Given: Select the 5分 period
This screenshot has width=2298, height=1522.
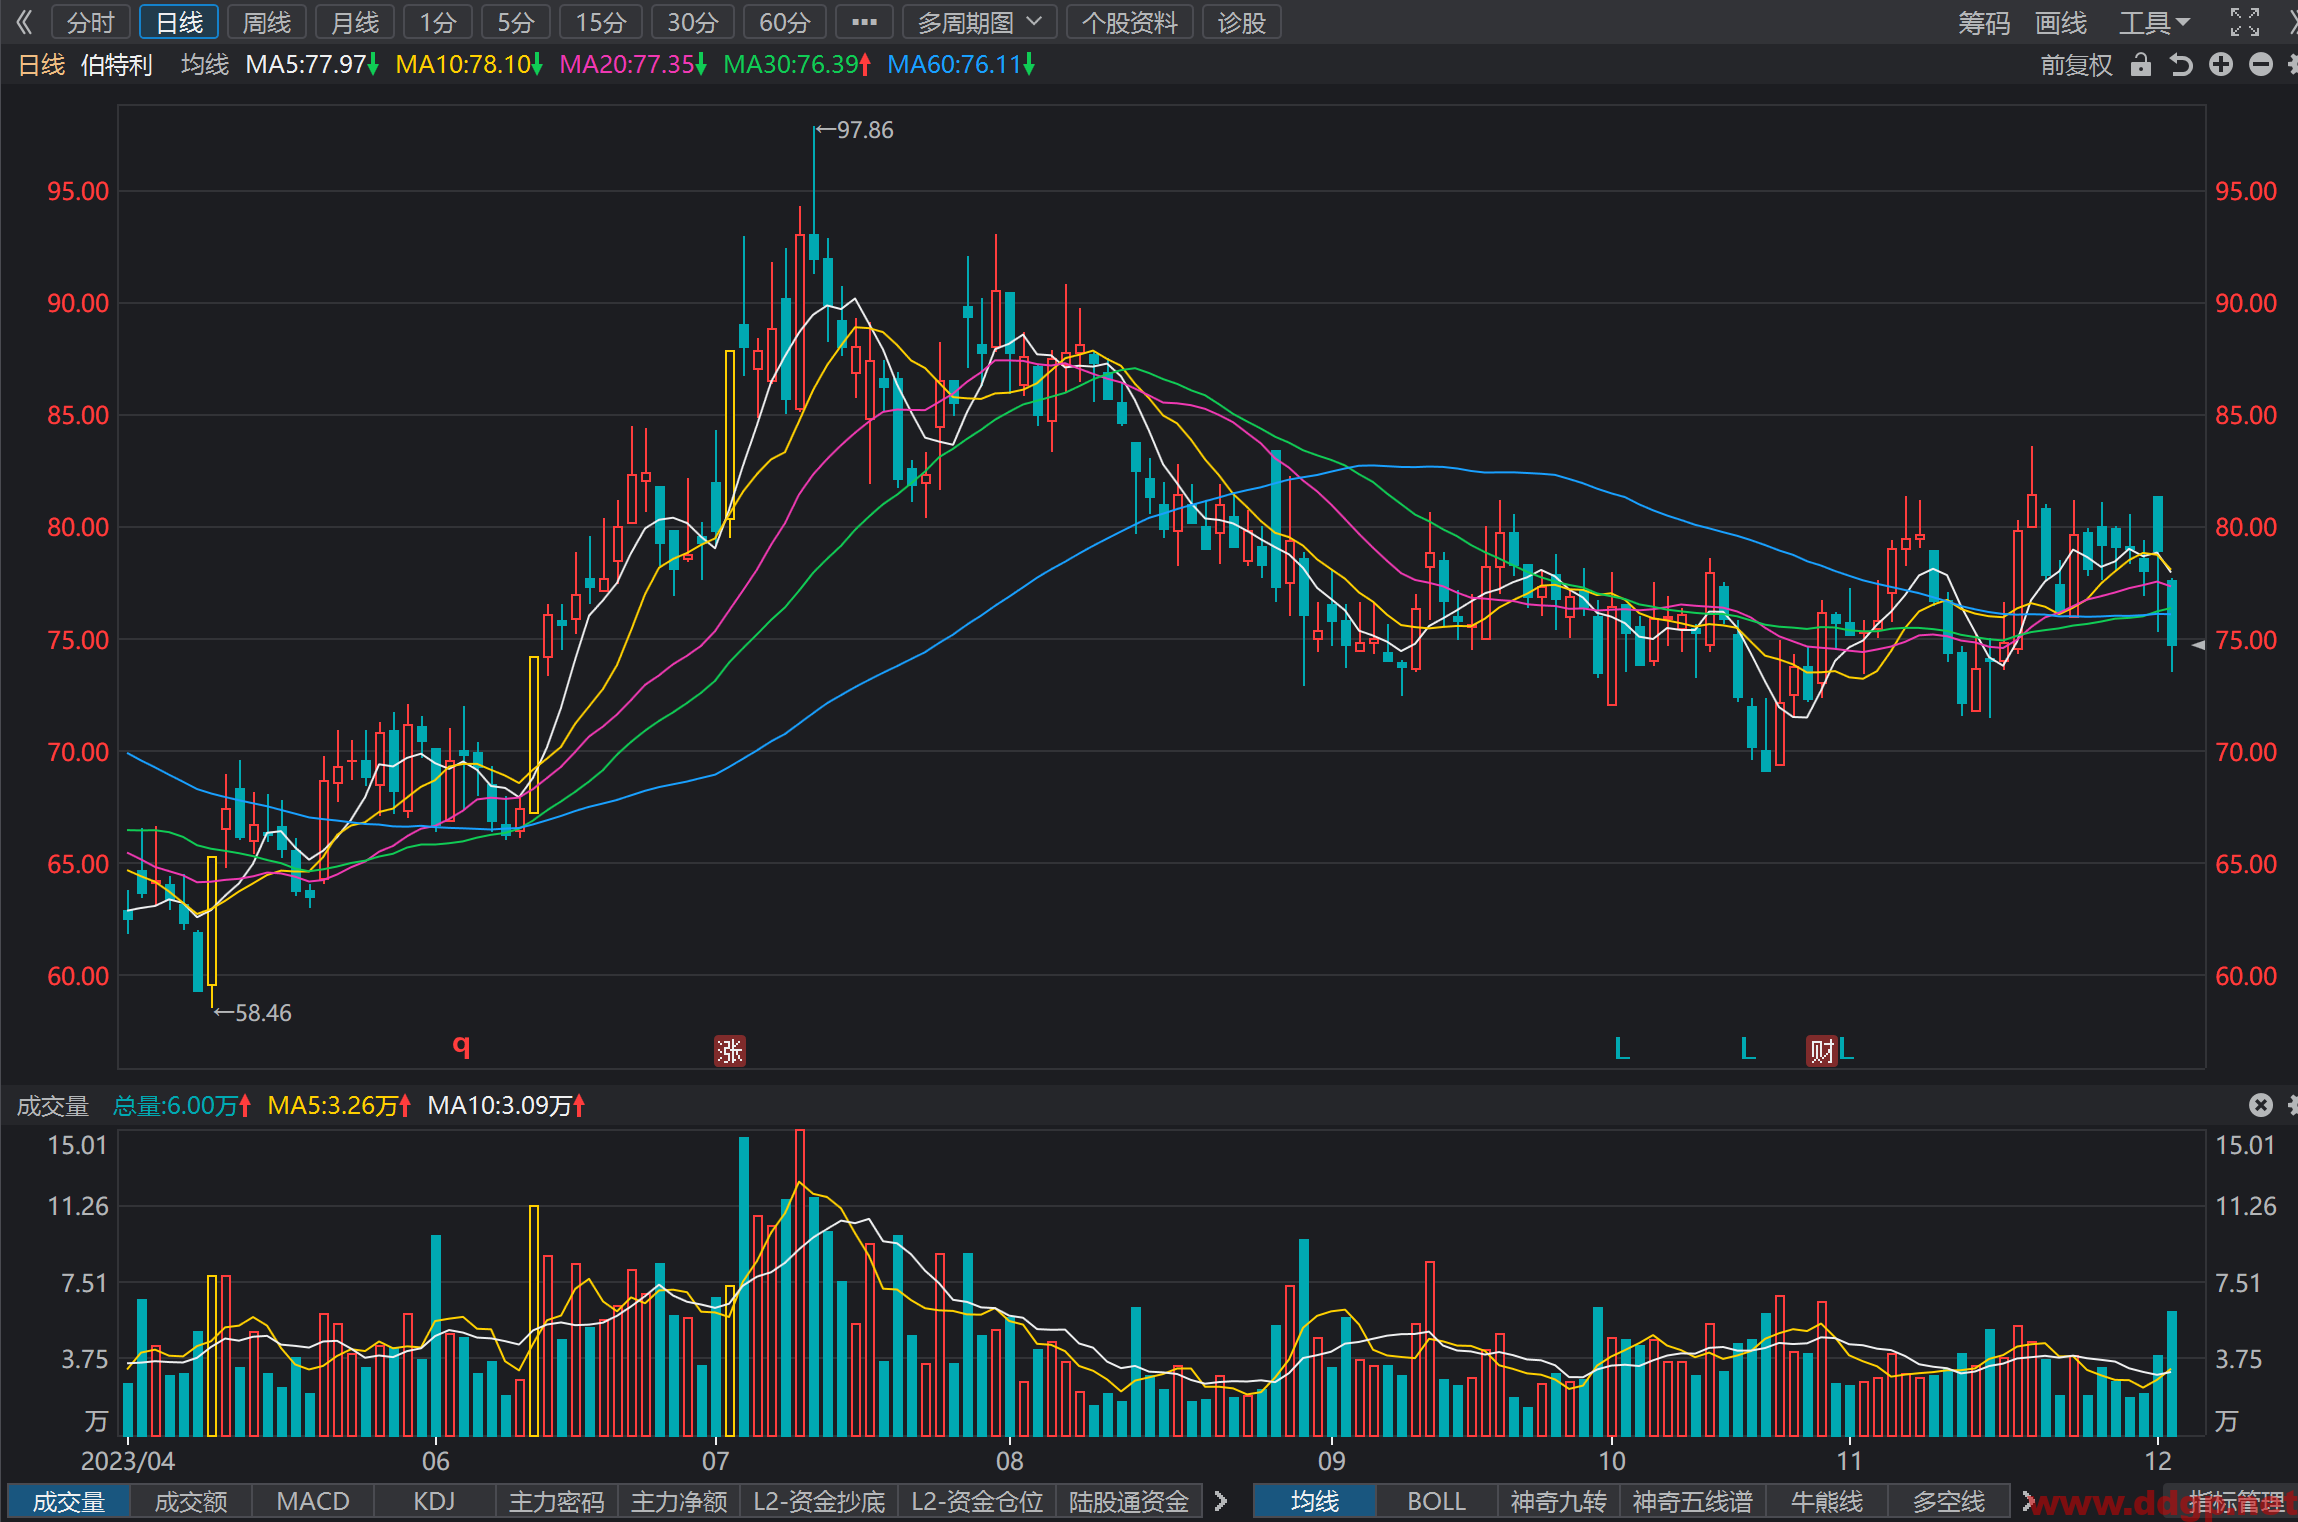Looking at the screenshot, I should click(x=516, y=22).
